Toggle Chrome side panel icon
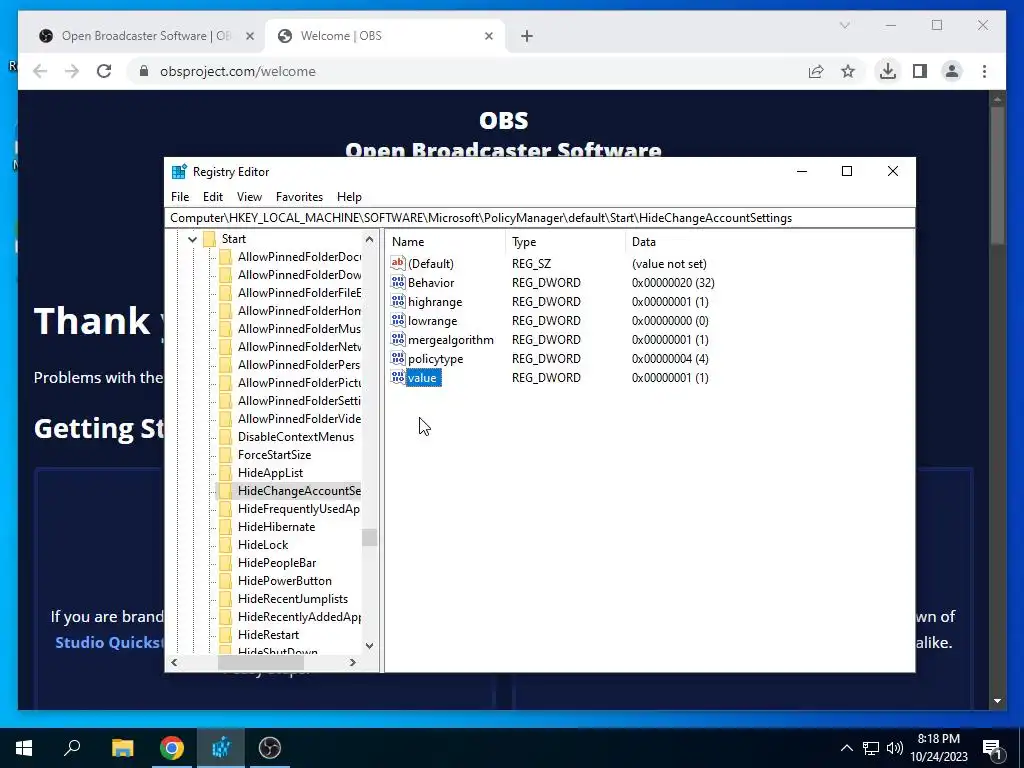This screenshot has height=768, width=1024. pyautogui.click(x=920, y=71)
